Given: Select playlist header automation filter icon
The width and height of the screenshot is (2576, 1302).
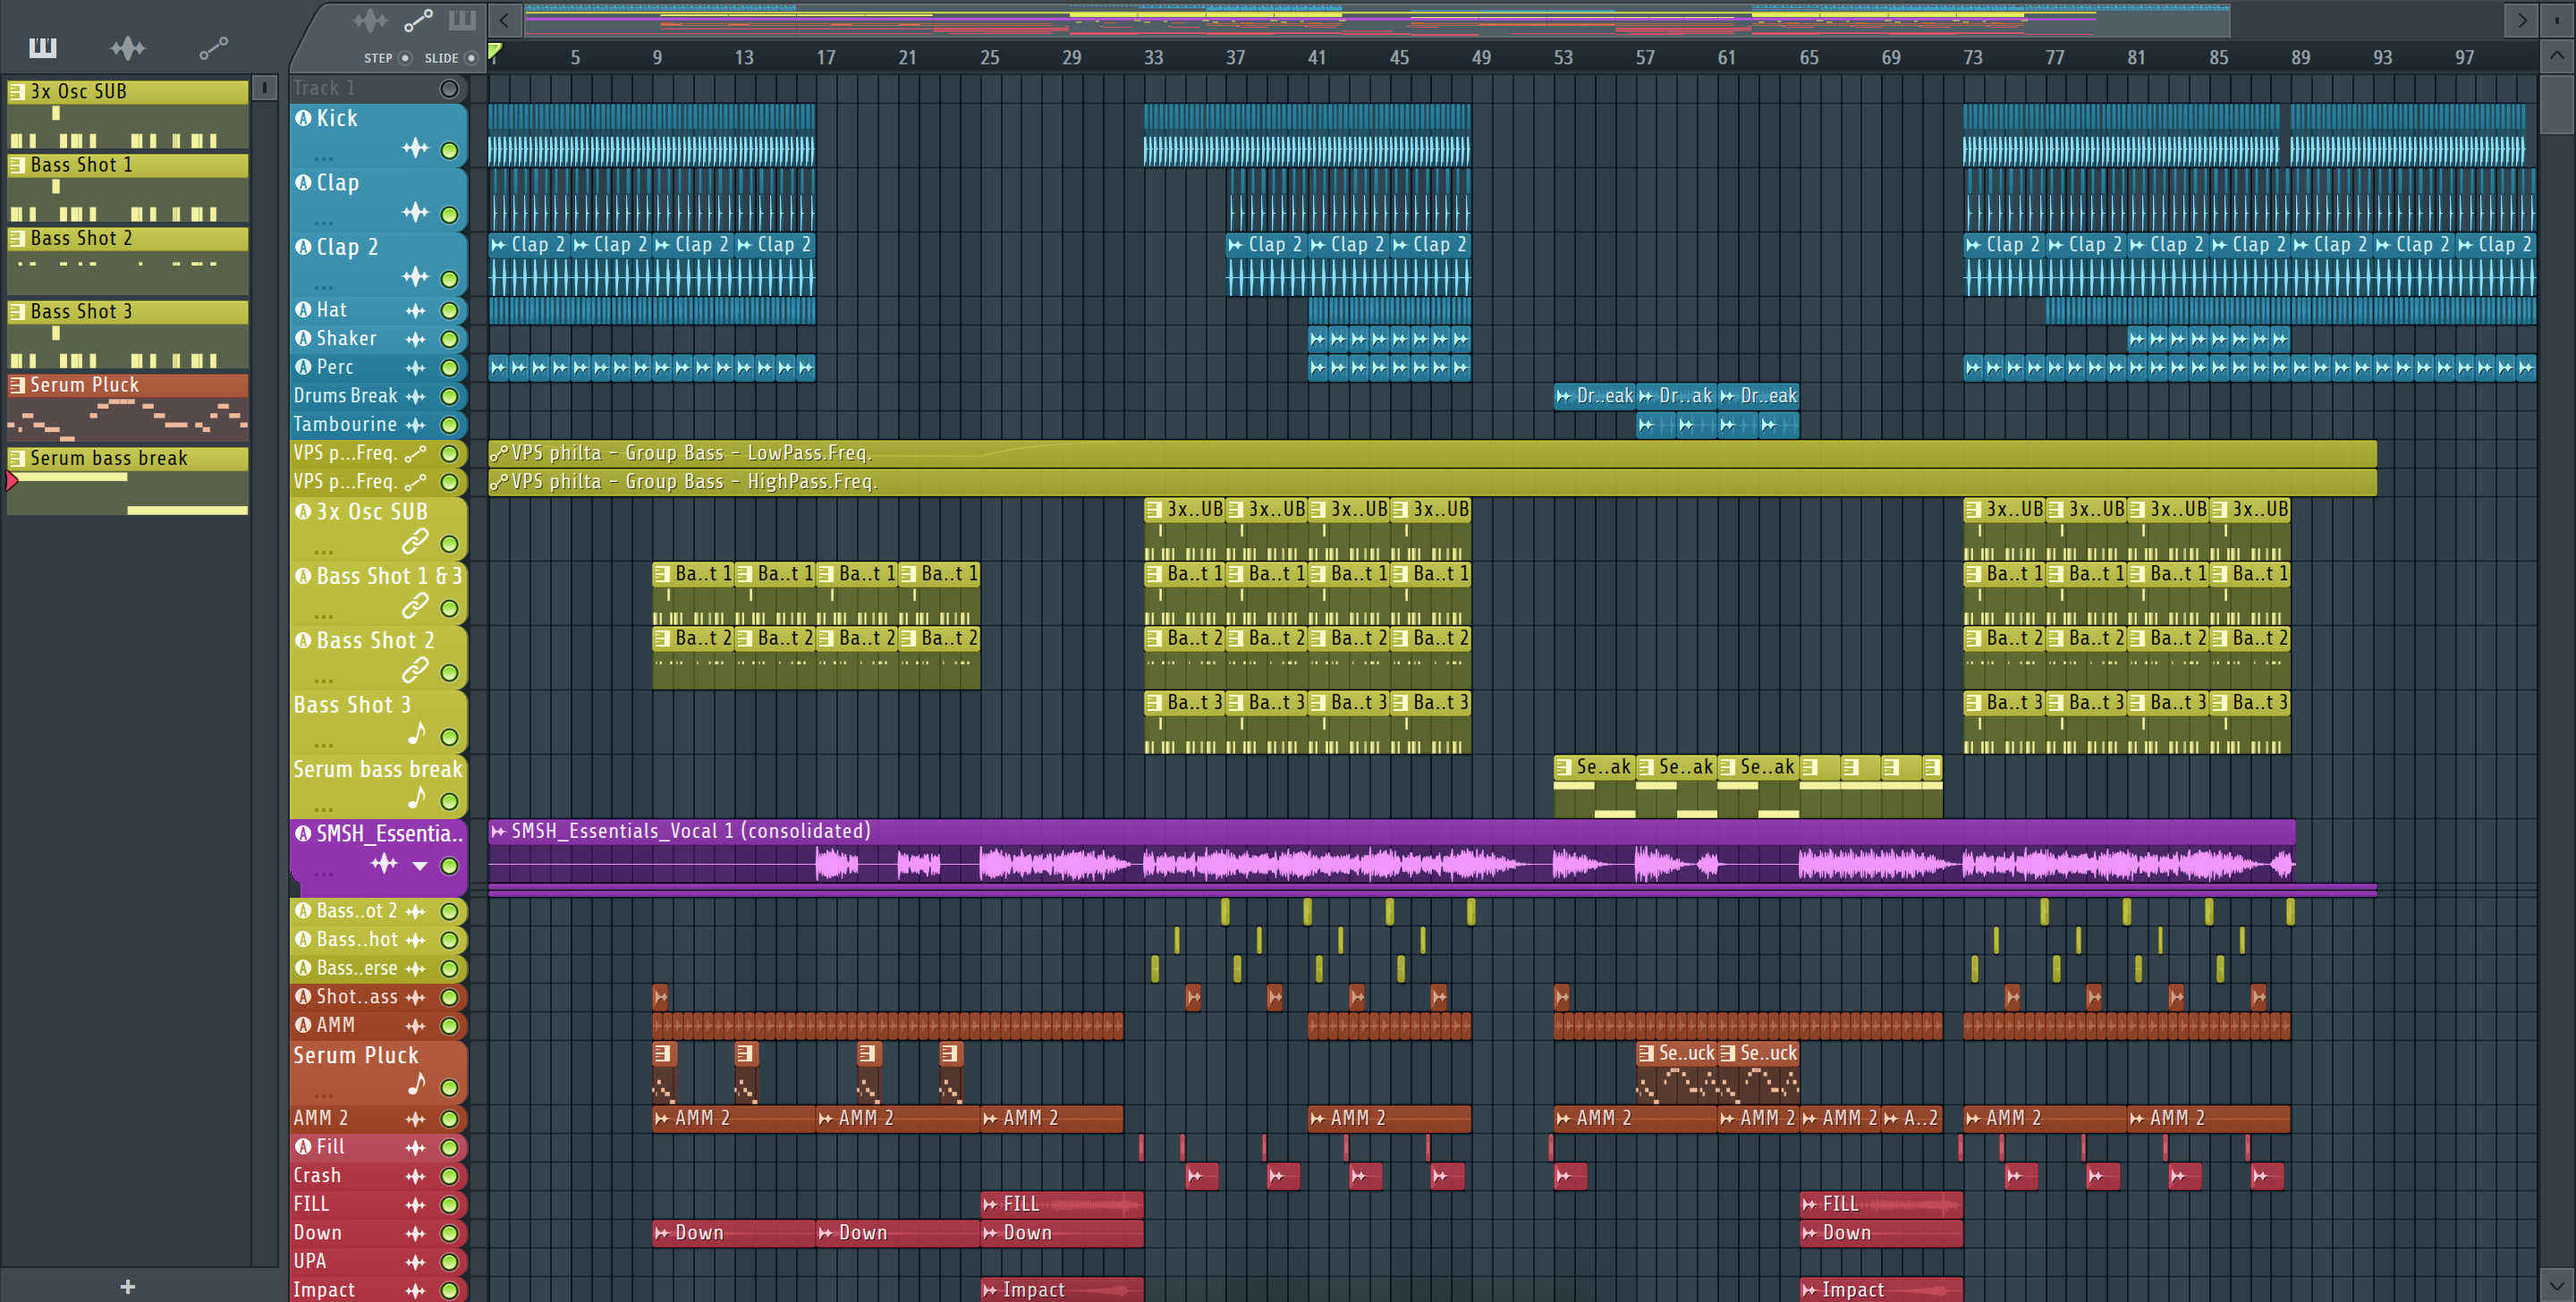Looking at the screenshot, I should click(418, 20).
